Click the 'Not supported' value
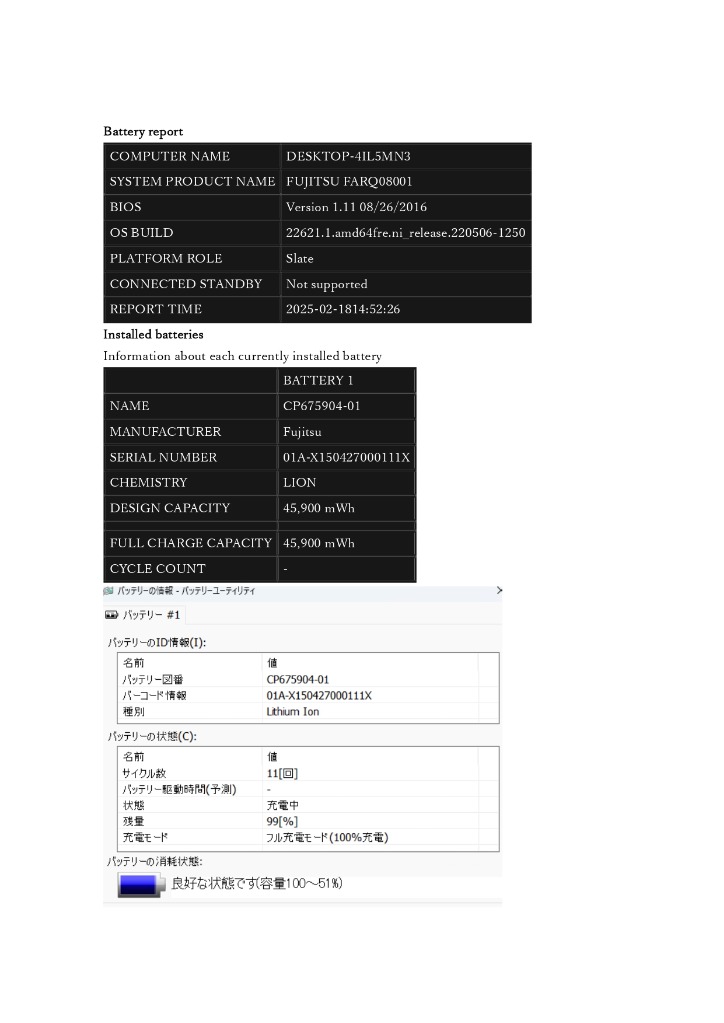This screenshot has height=1023, width=724. (327, 284)
